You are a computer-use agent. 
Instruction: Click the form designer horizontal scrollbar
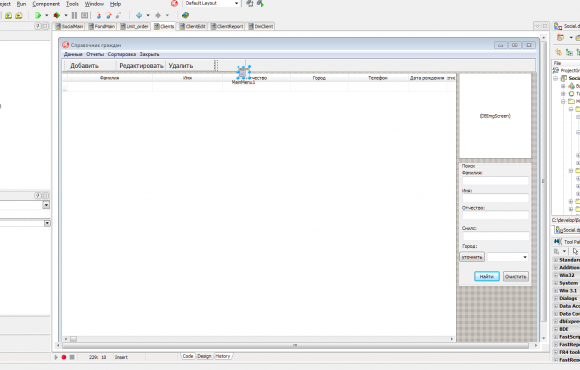(295, 345)
